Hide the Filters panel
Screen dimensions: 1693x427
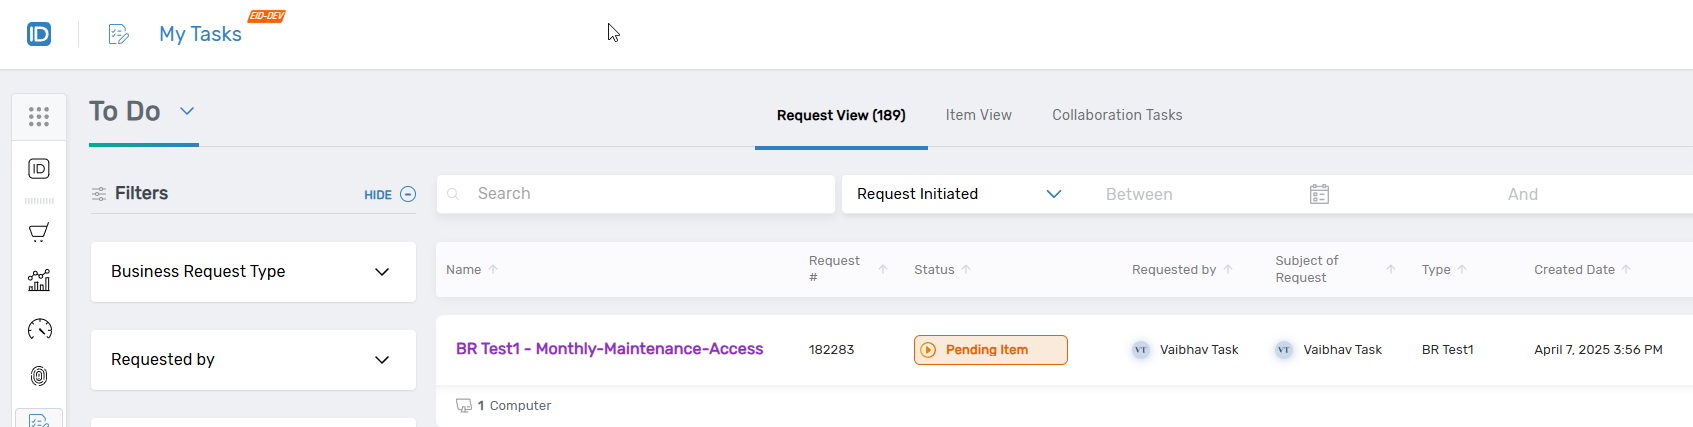(x=390, y=194)
